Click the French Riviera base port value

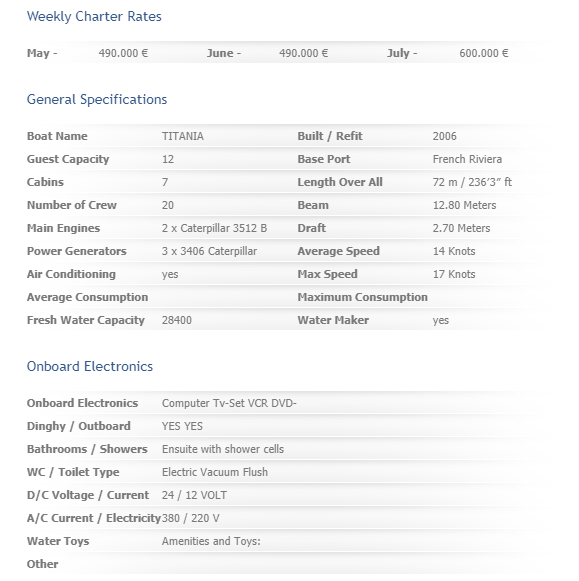click(467, 159)
